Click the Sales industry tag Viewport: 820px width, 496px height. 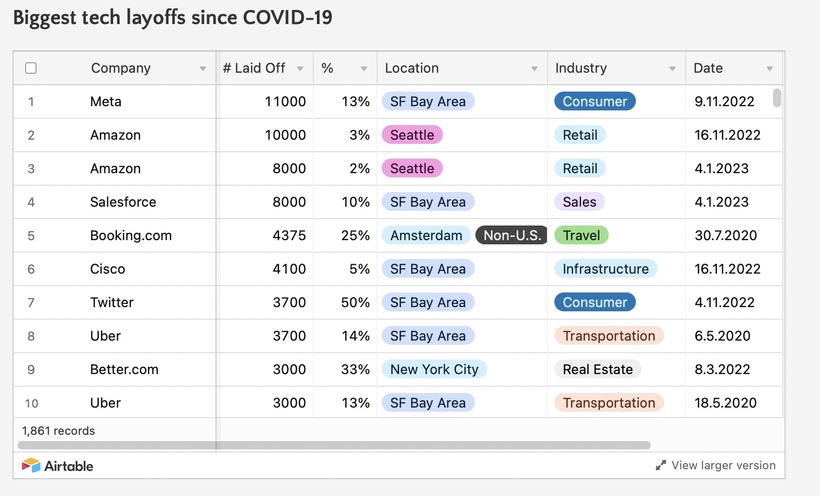(579, 202)
